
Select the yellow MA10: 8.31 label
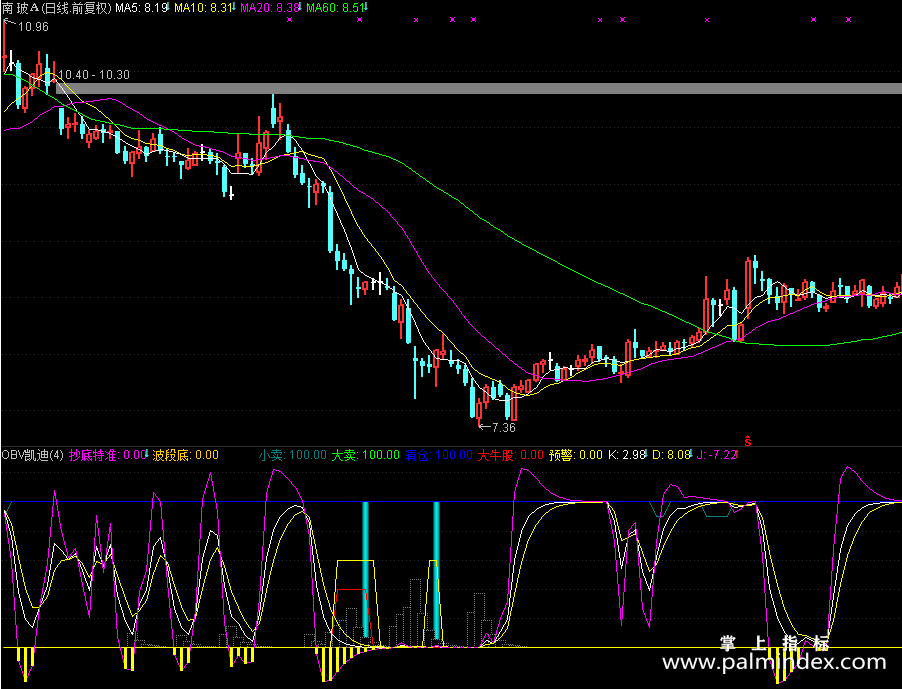click(202, 7)
